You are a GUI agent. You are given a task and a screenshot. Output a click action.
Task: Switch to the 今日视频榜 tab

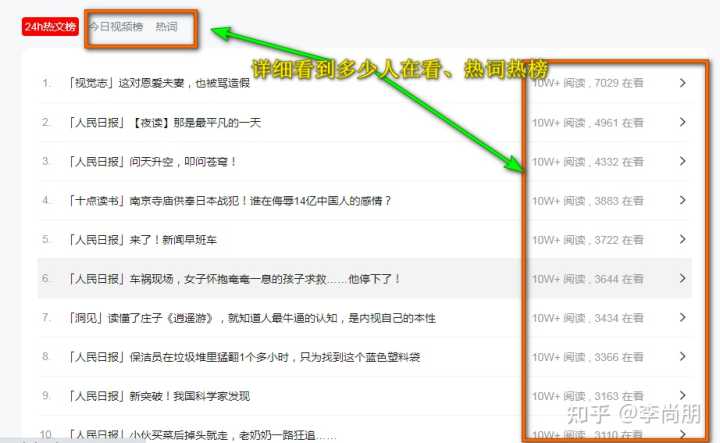(116, 27)
